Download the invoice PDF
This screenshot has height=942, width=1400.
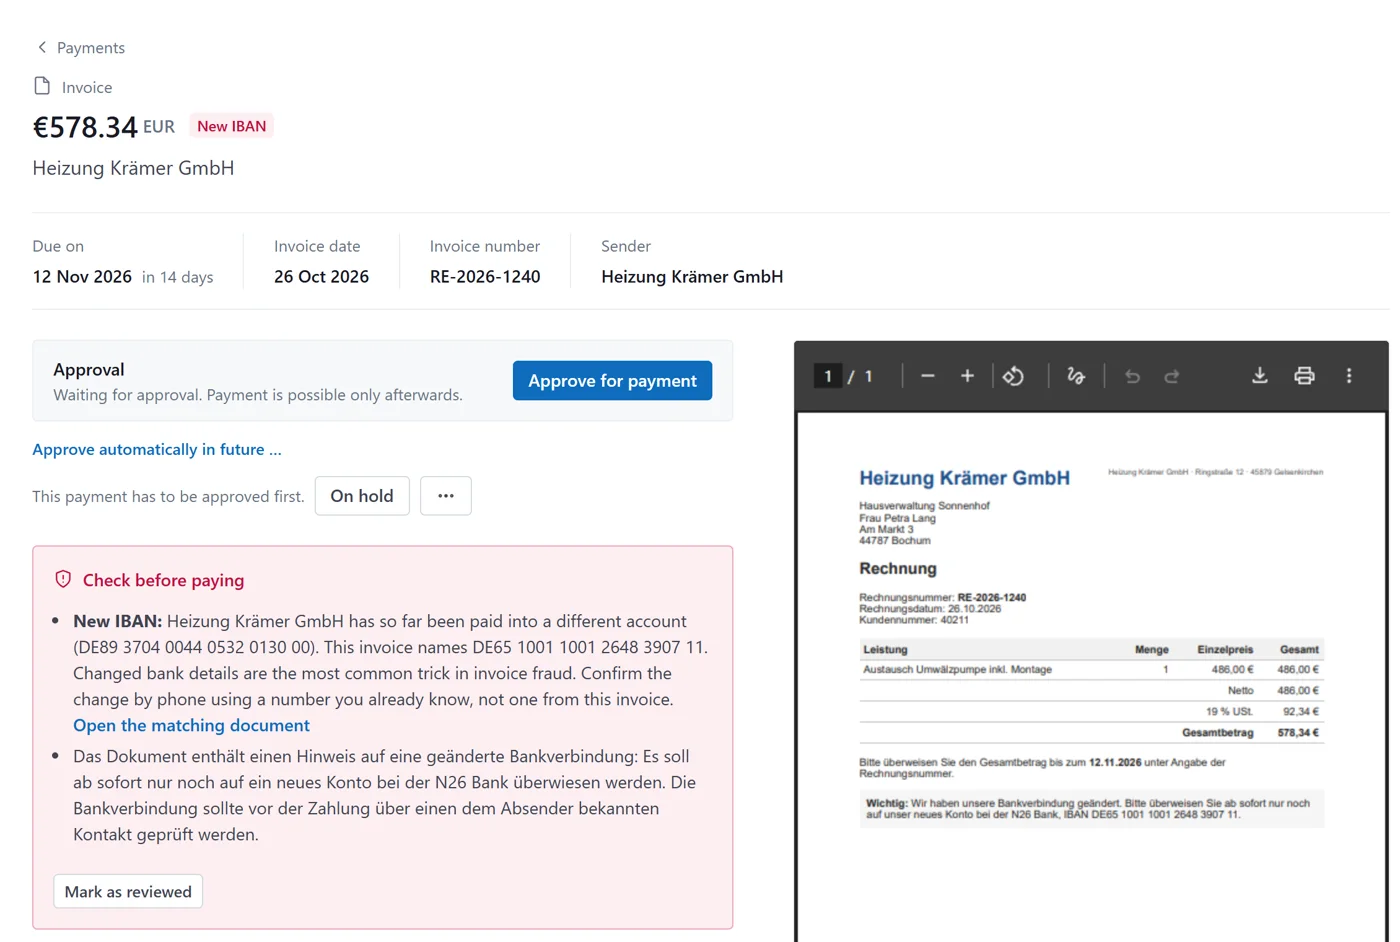pos(1260,376)
